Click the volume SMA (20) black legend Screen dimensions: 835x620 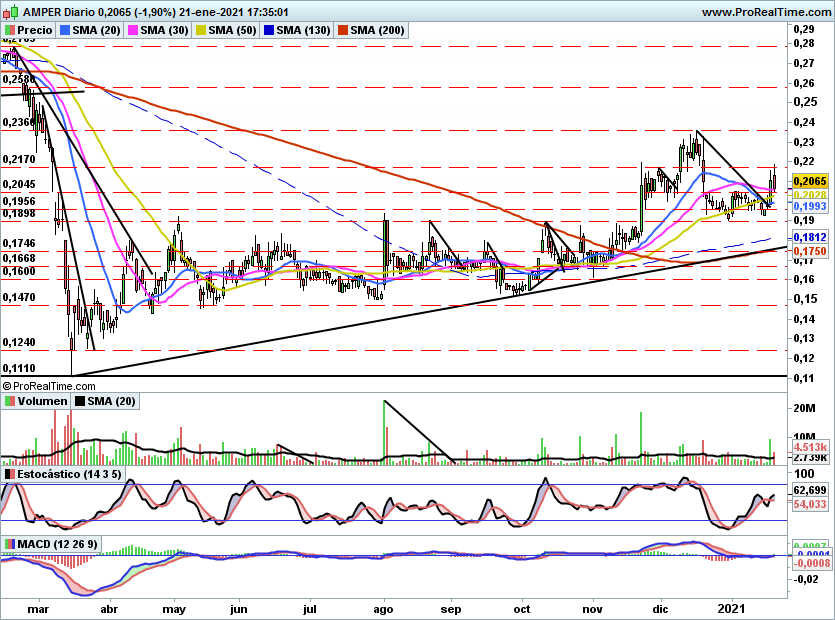(105, 401)
